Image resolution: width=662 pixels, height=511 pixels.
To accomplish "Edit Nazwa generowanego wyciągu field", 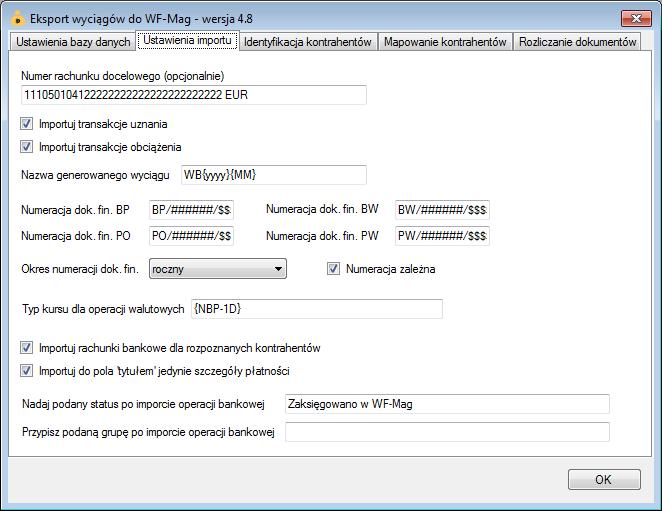I will click(x=274, y=175).
